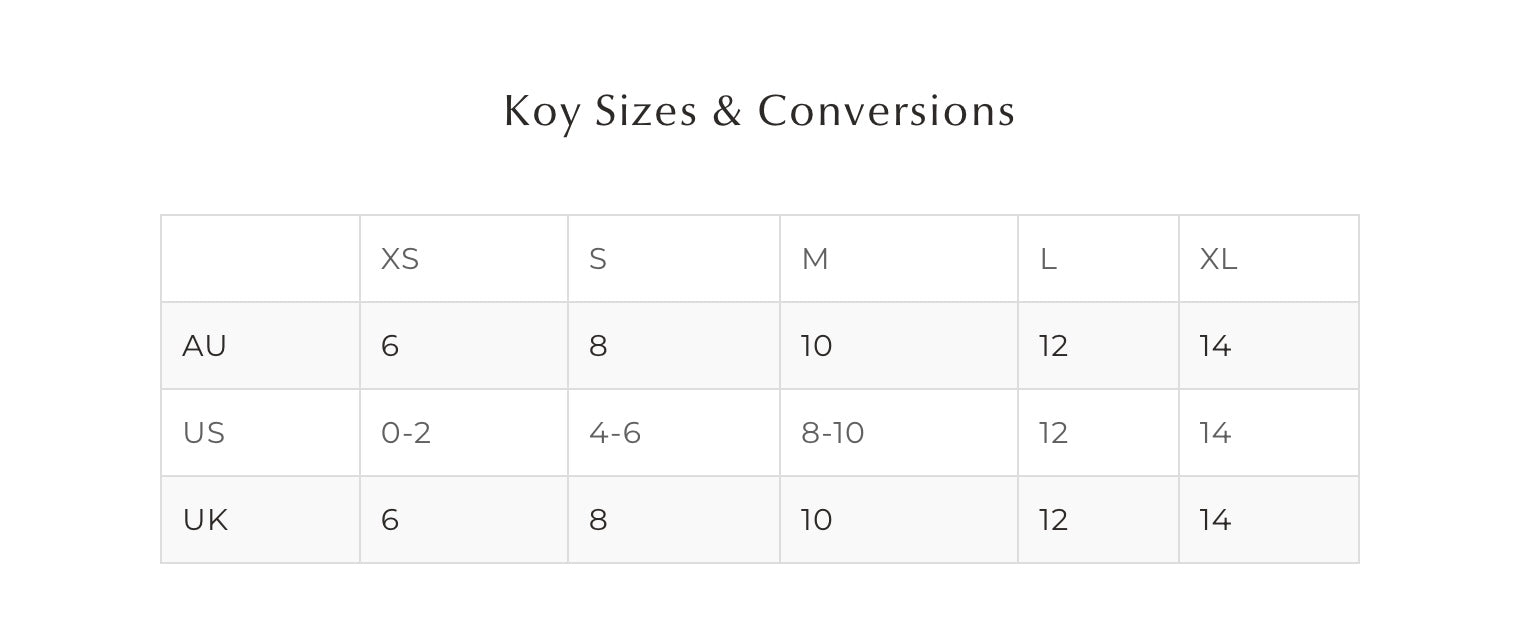
Task: Click UK size 12 cell
Action: tap(1054, 520)
